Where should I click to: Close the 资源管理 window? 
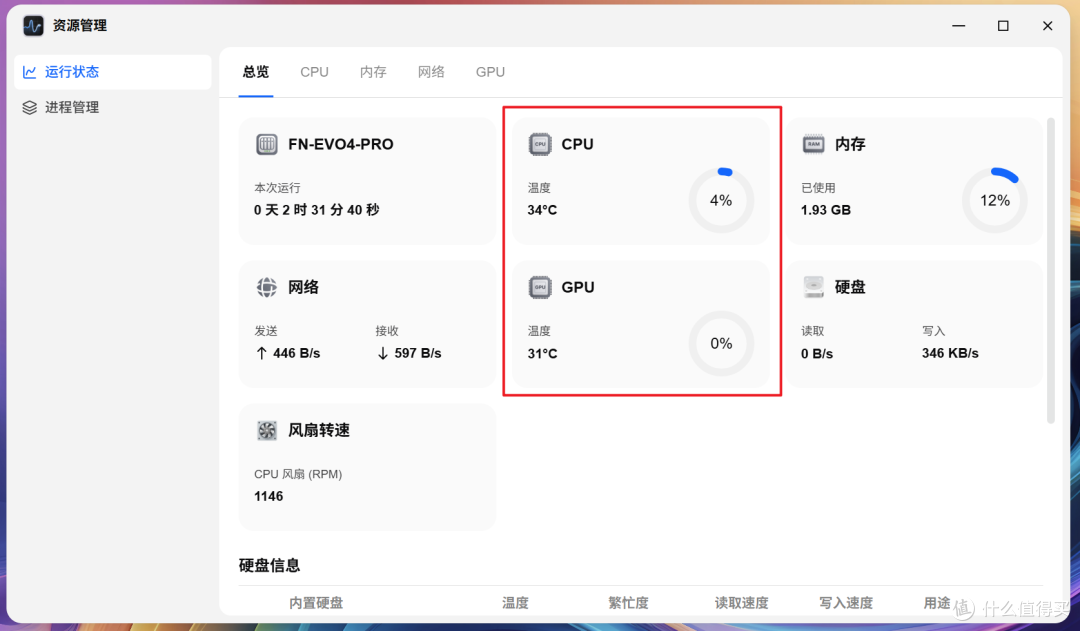pos(1048,25)
